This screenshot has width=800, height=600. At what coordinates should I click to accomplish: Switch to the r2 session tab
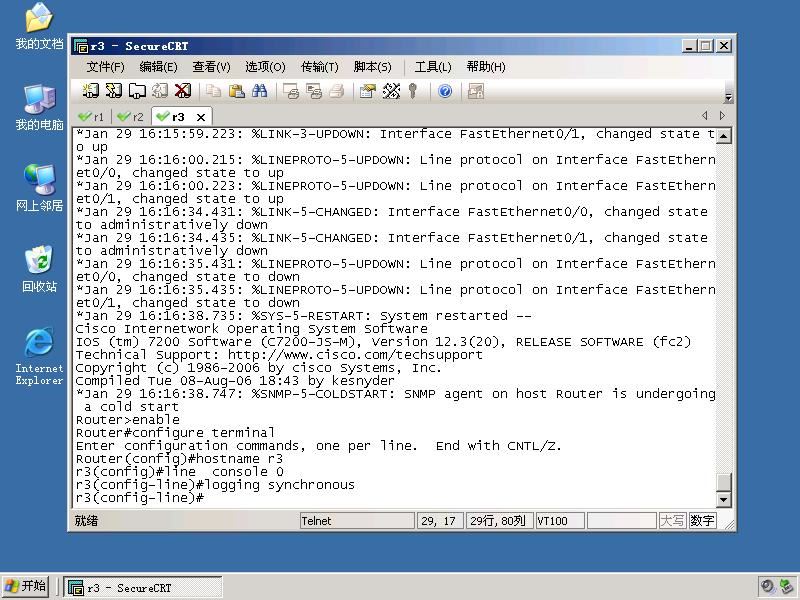pos(131,117)
